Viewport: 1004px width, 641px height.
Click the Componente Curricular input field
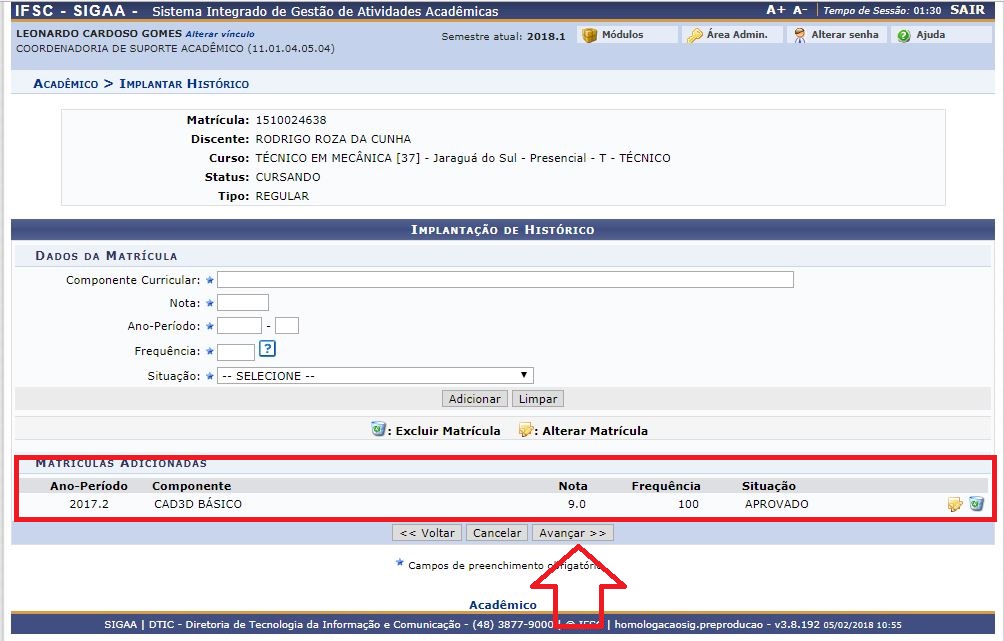[505, 279]
